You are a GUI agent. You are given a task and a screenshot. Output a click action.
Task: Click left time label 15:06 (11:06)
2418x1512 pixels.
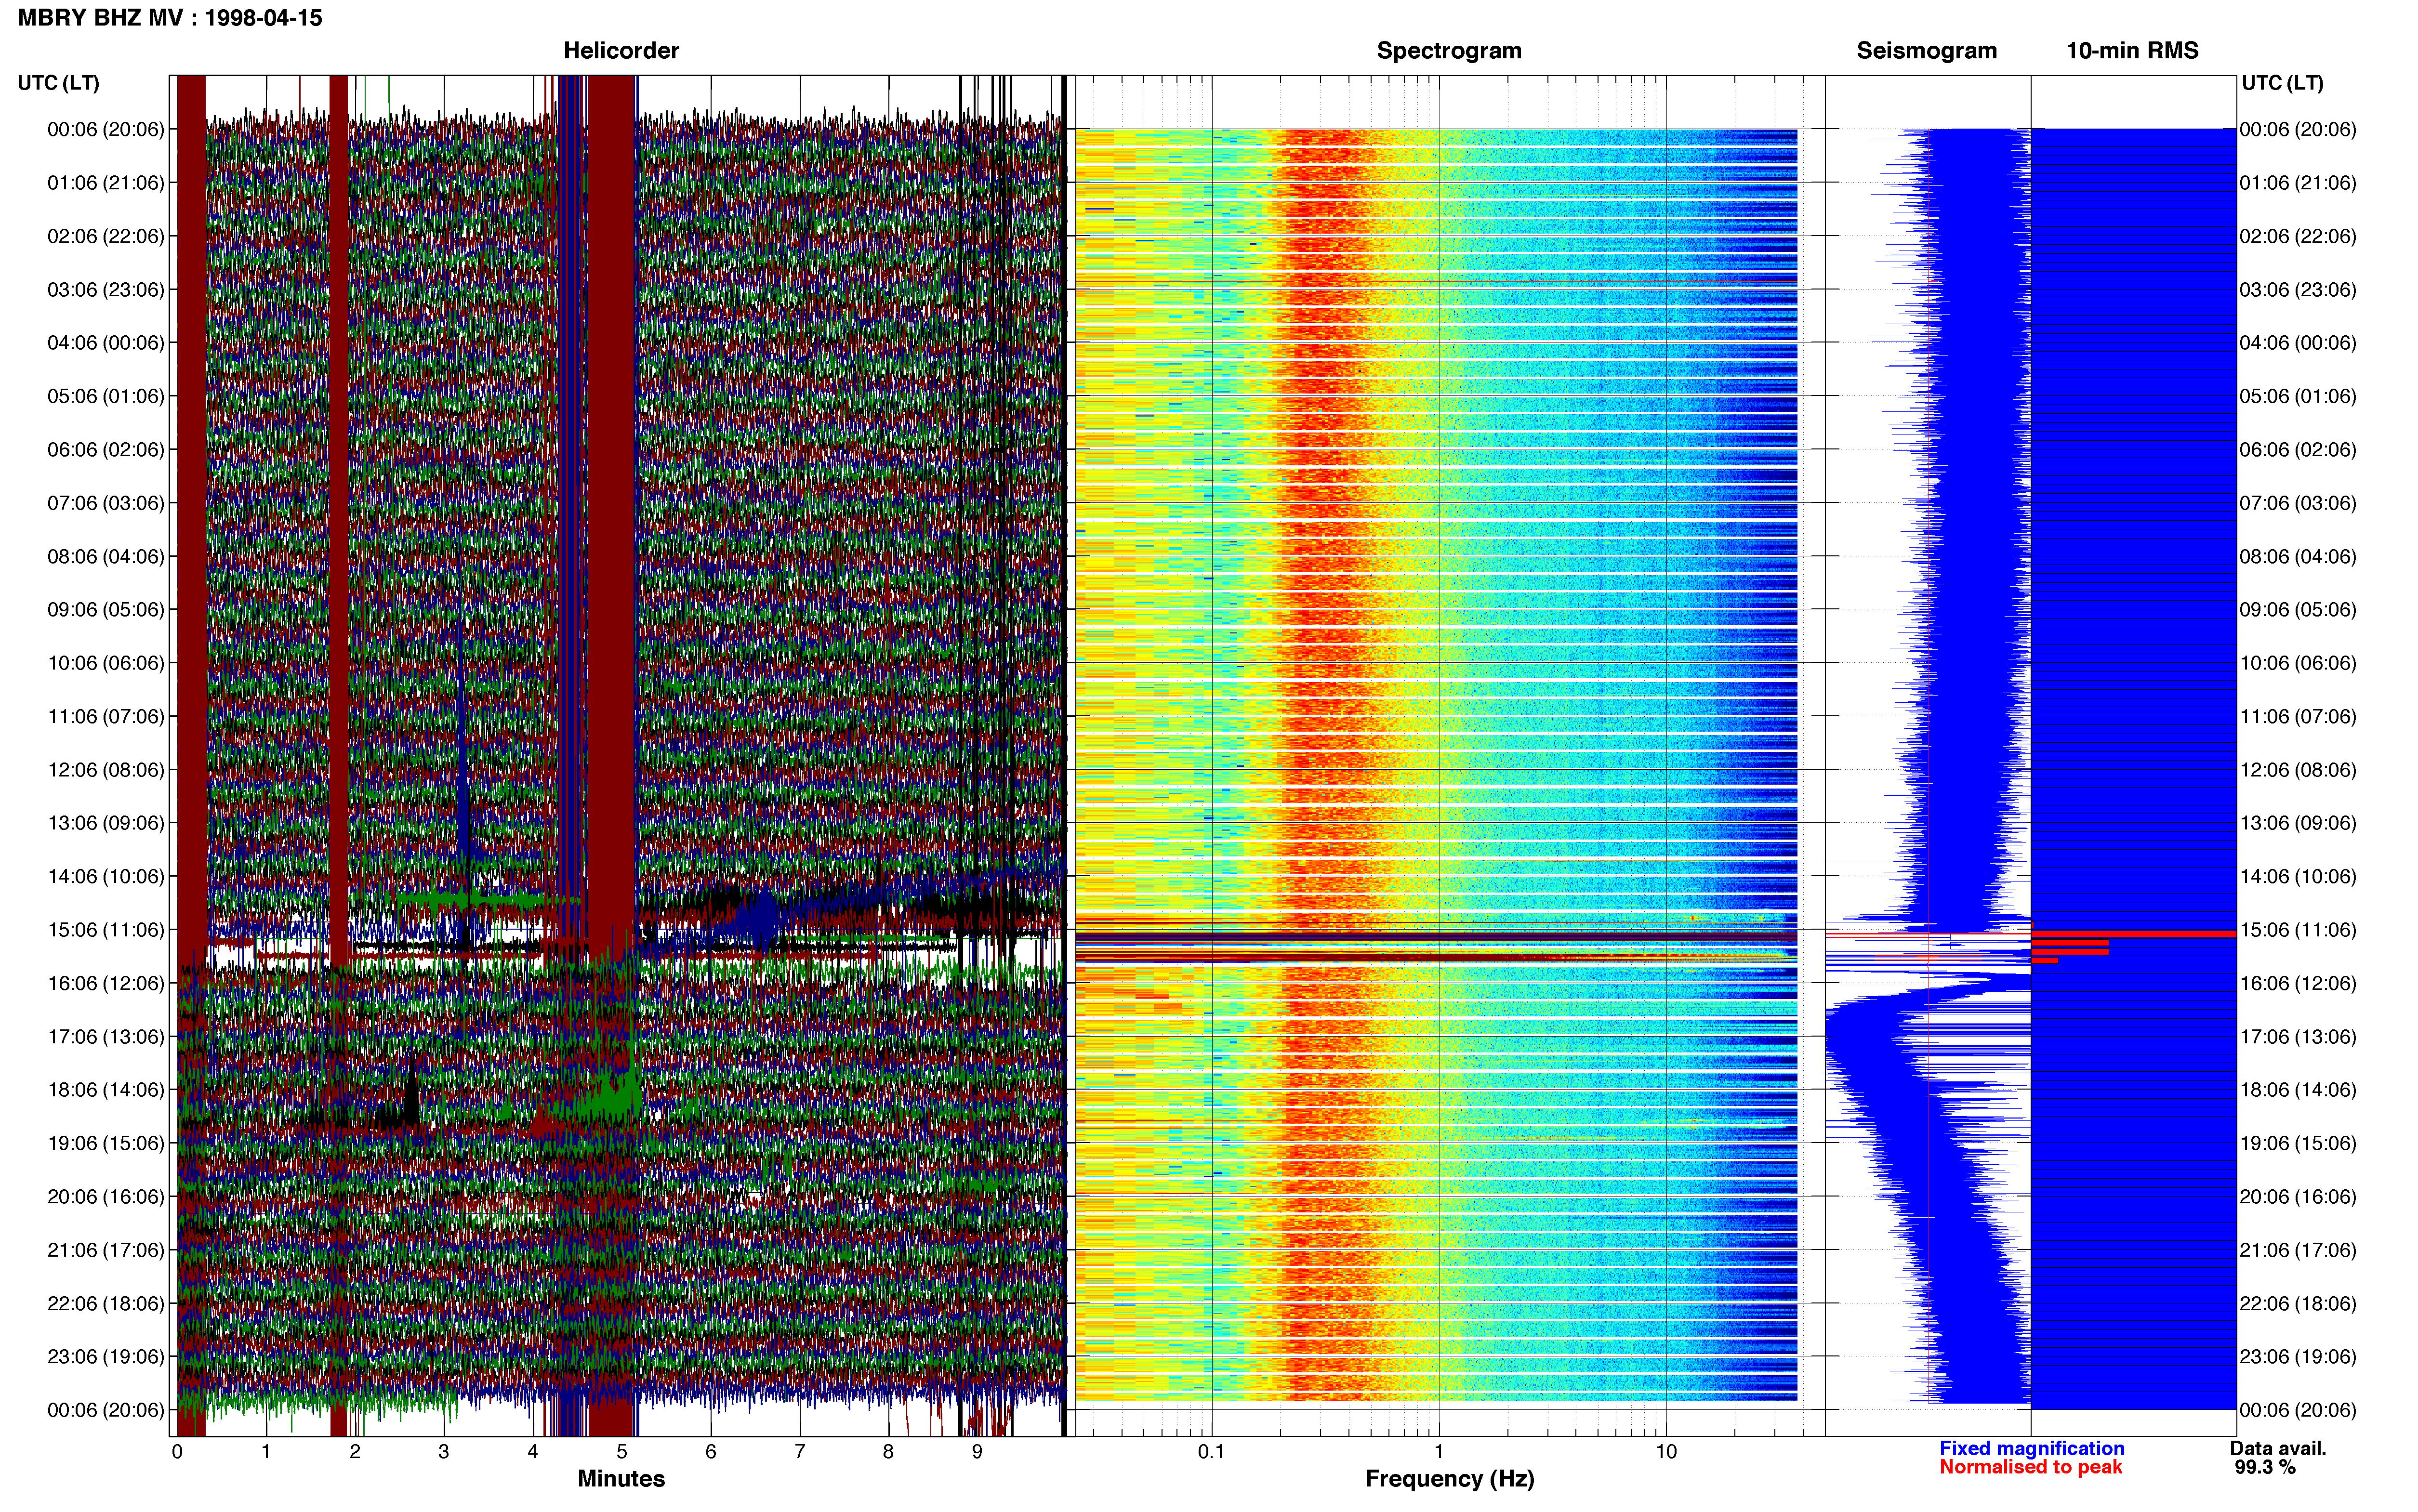click(x=106, y=930)
